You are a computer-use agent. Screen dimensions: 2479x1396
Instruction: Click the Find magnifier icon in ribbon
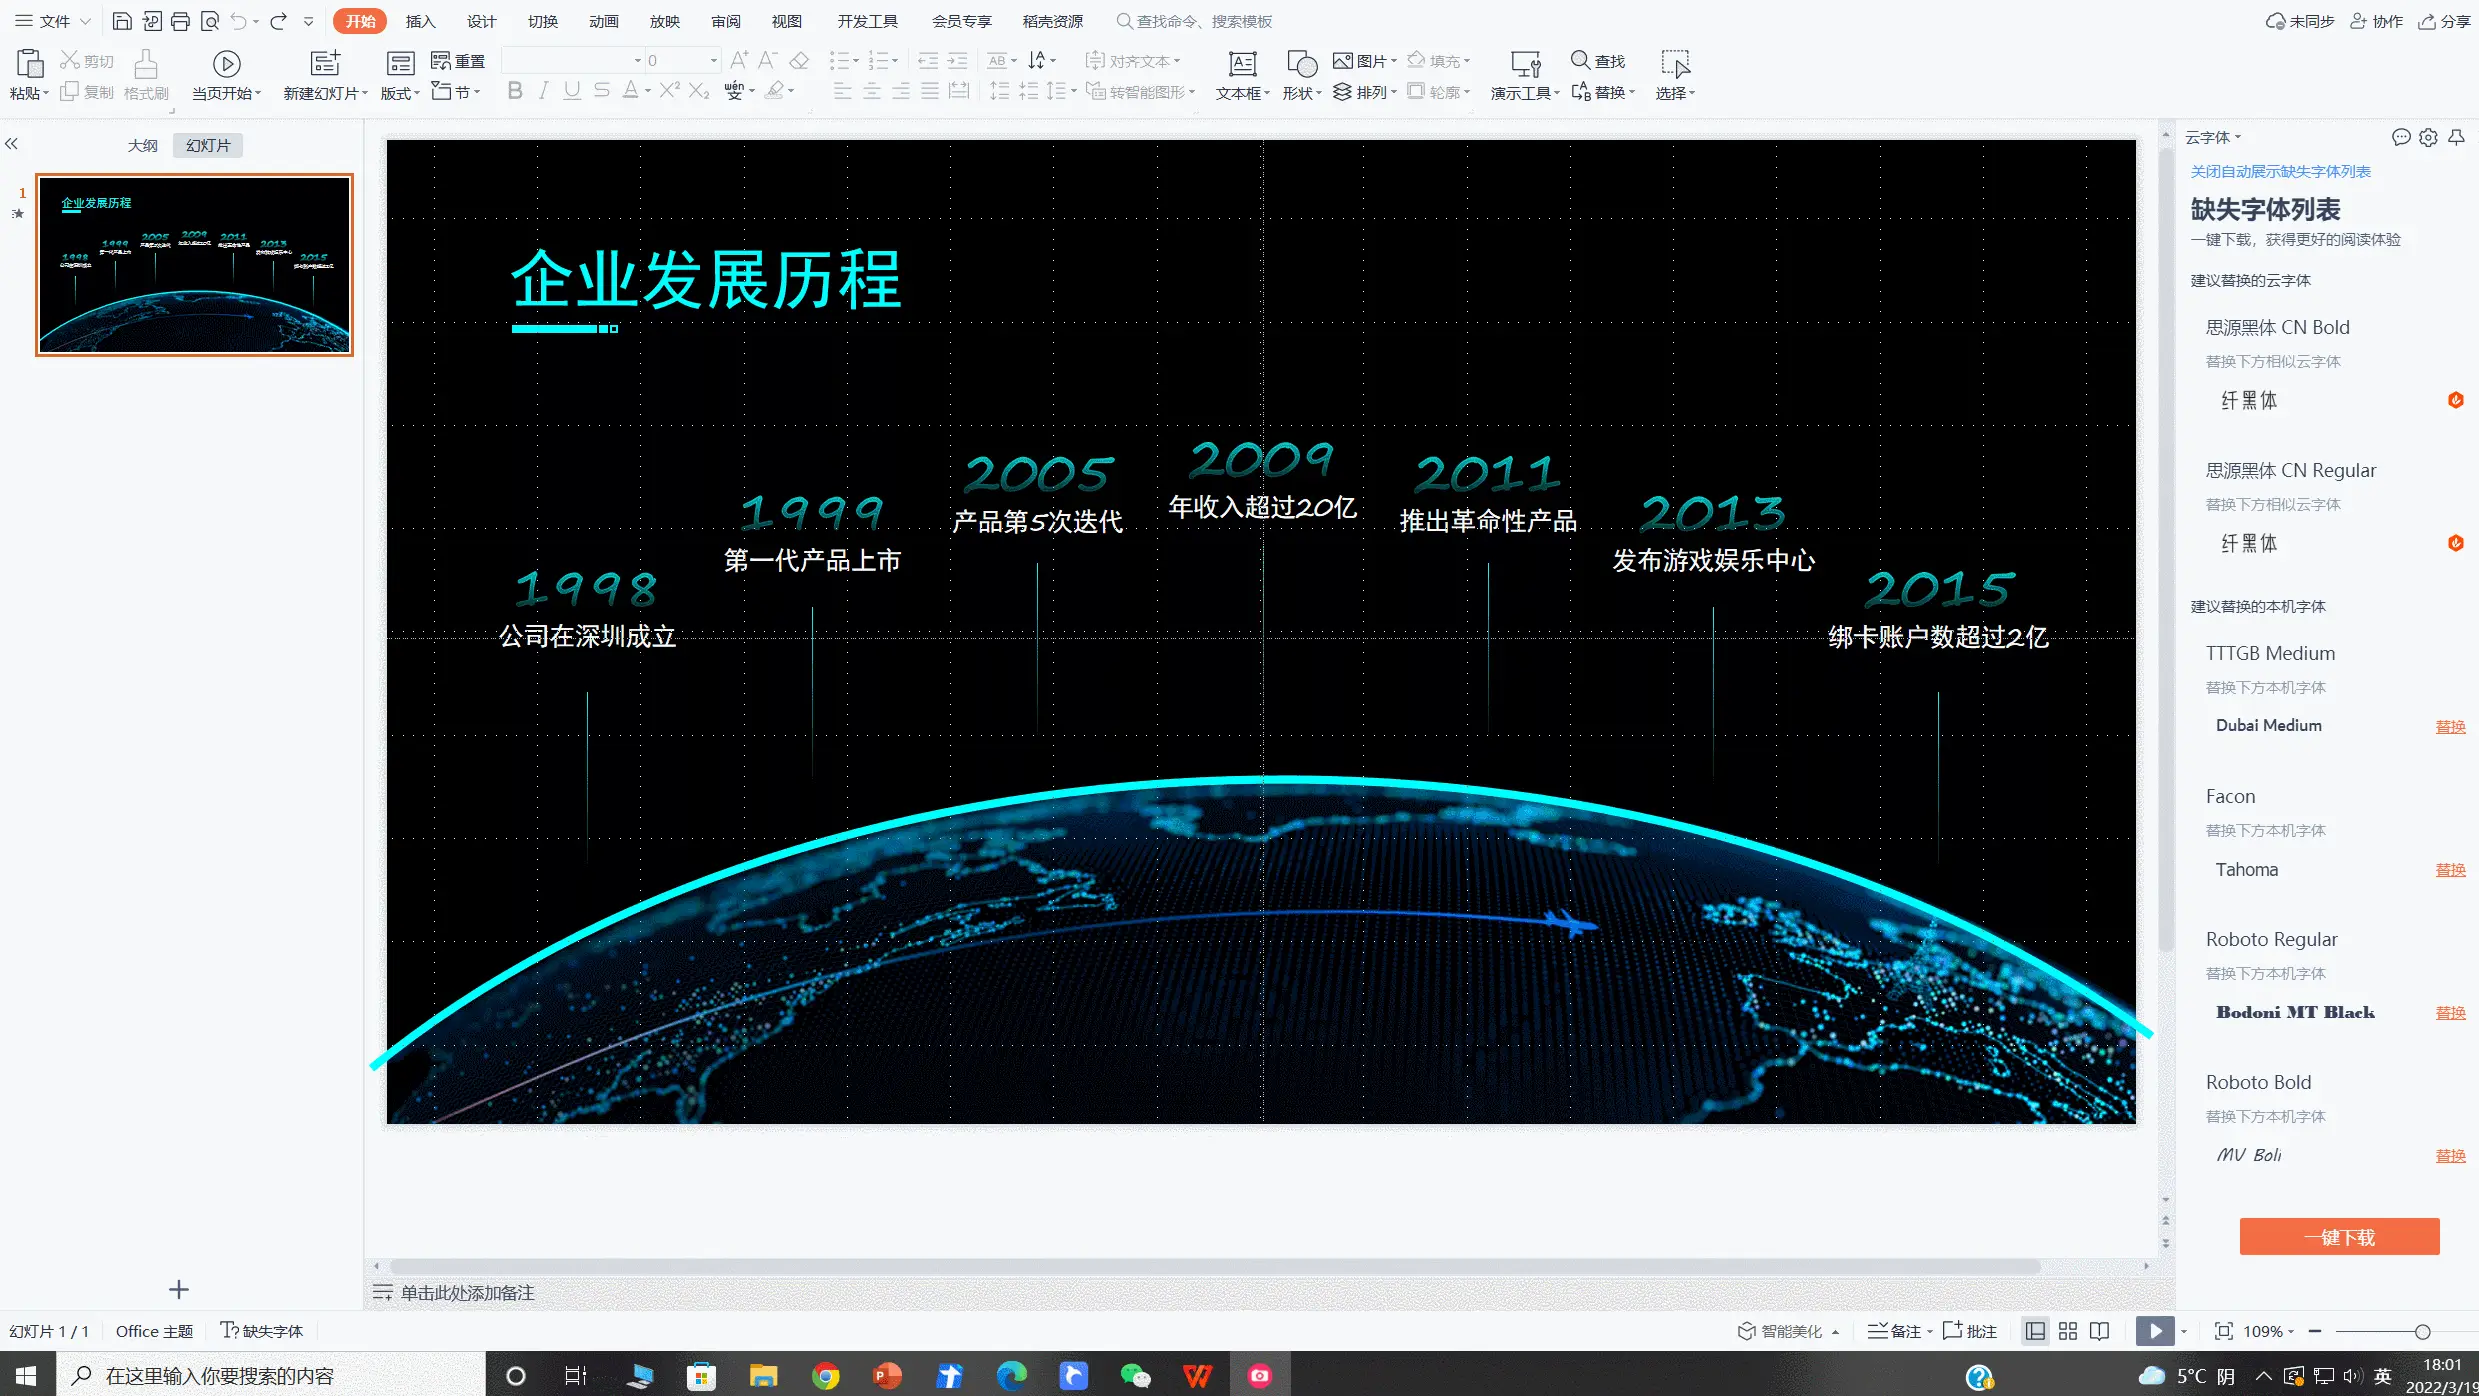1580,60
